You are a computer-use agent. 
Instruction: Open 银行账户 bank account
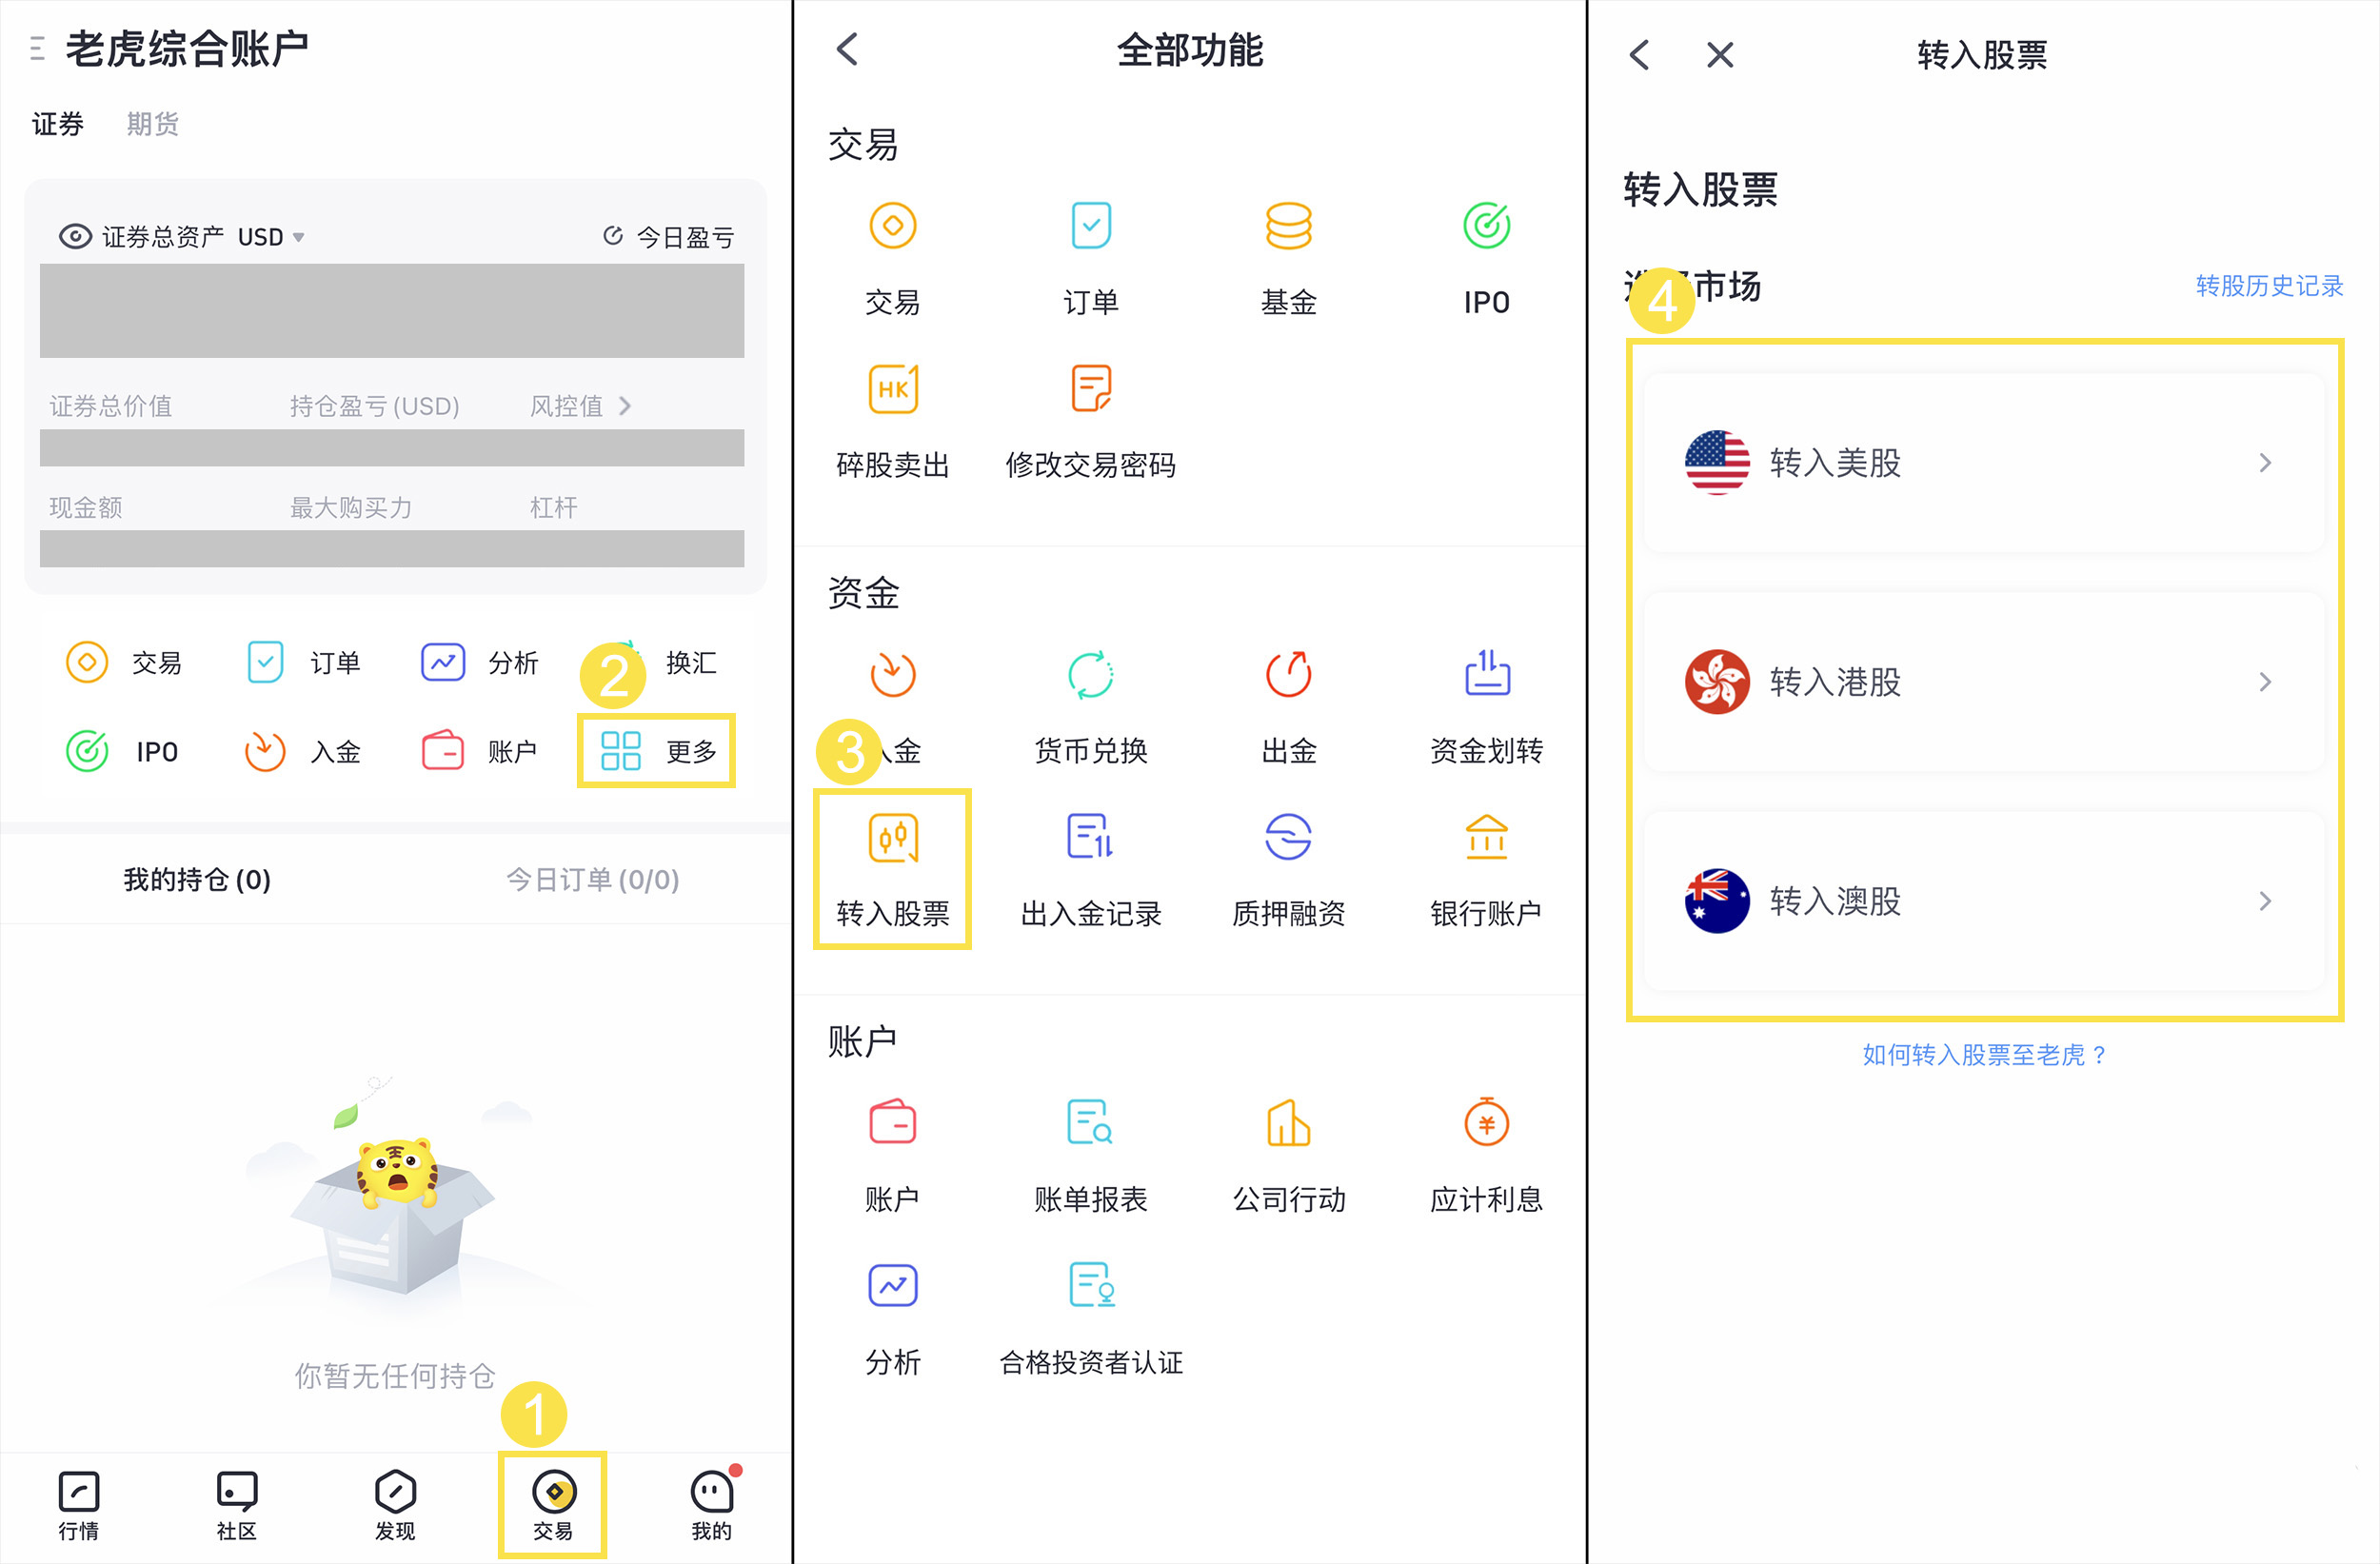[x=1487, y=870]
